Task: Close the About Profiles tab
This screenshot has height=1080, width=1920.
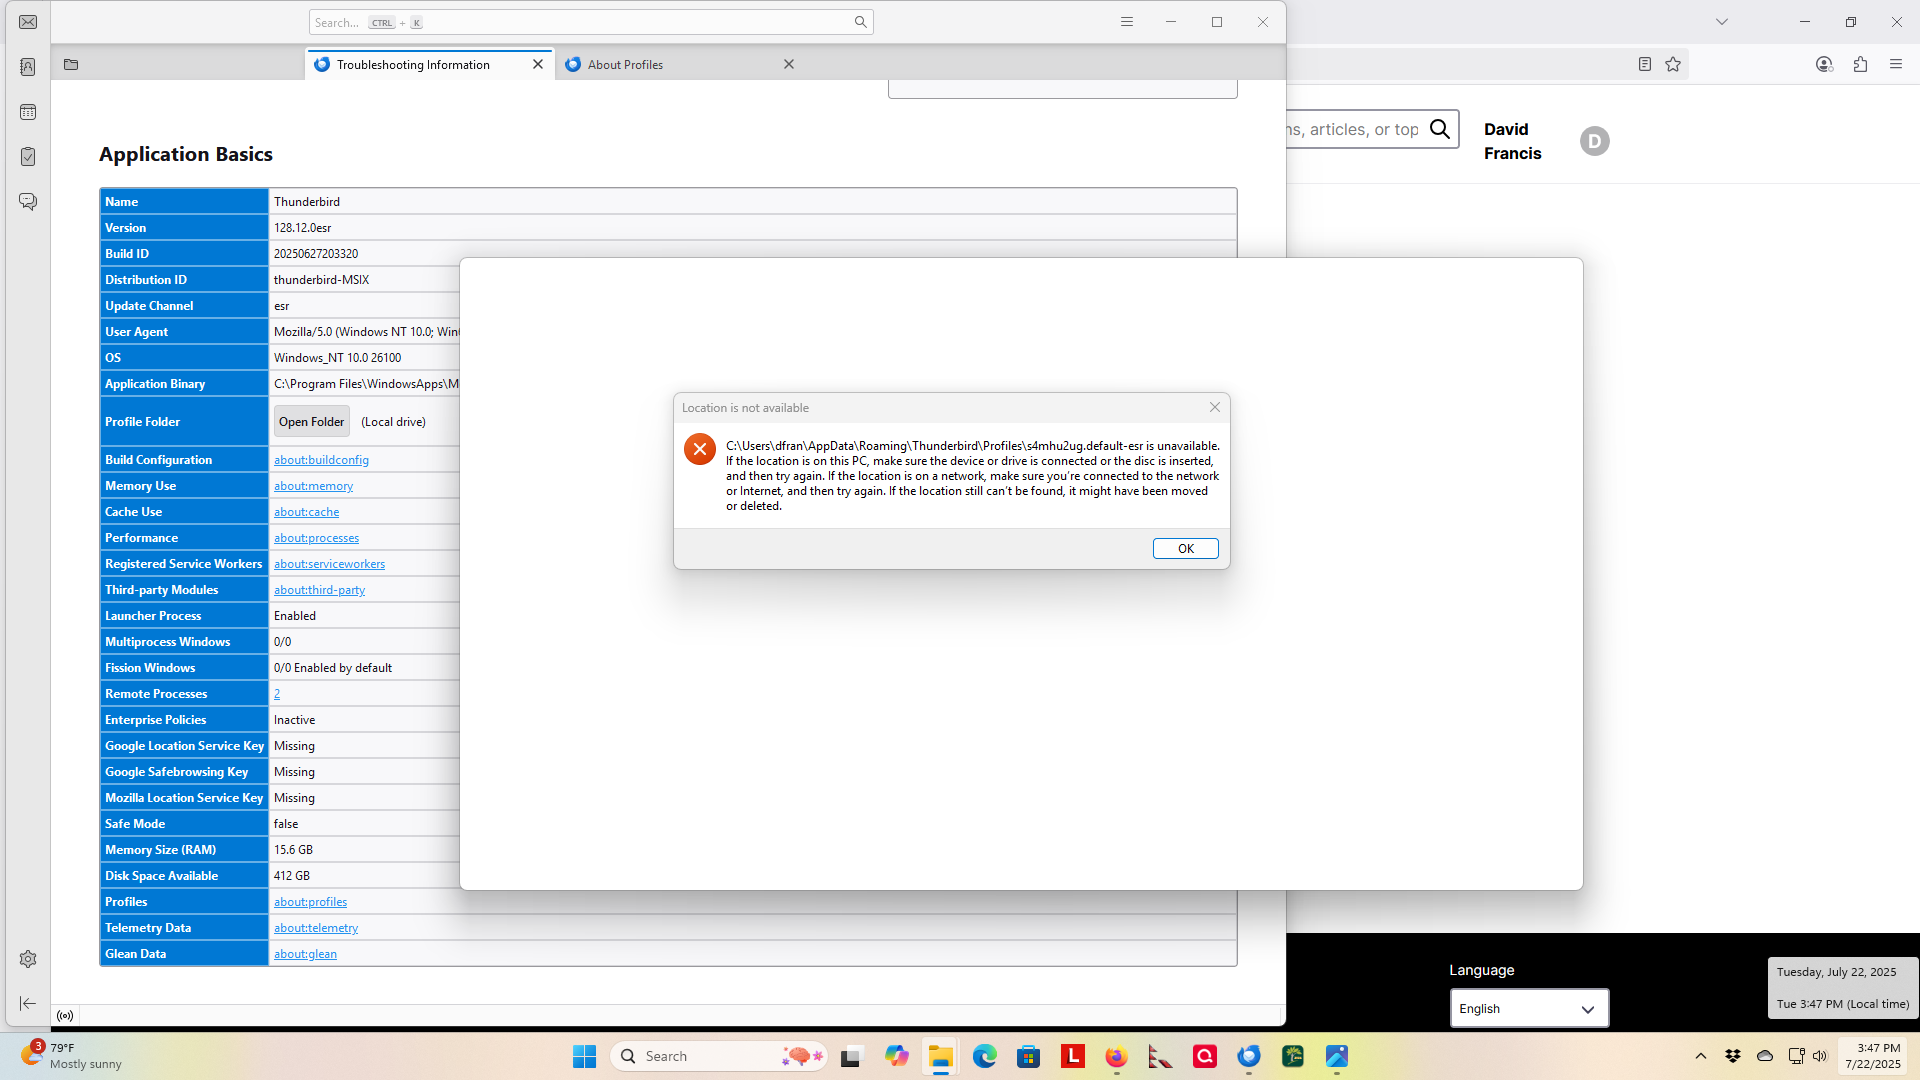Action: point(789,65)
